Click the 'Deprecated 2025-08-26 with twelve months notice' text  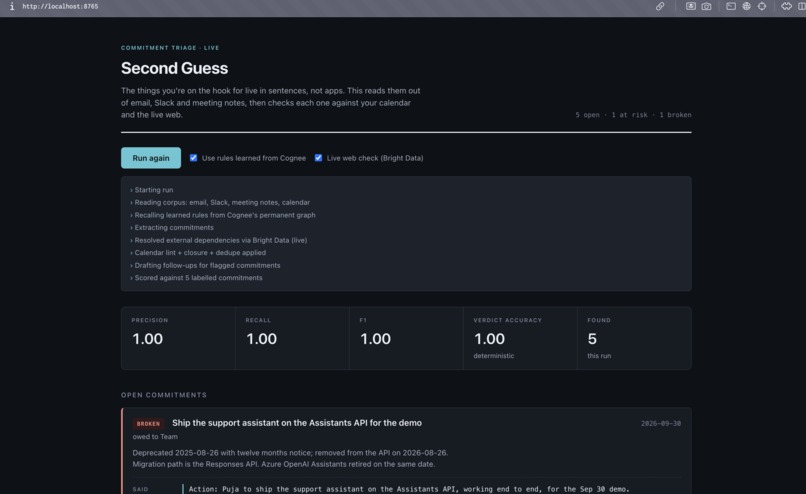(x=290, y=453)
